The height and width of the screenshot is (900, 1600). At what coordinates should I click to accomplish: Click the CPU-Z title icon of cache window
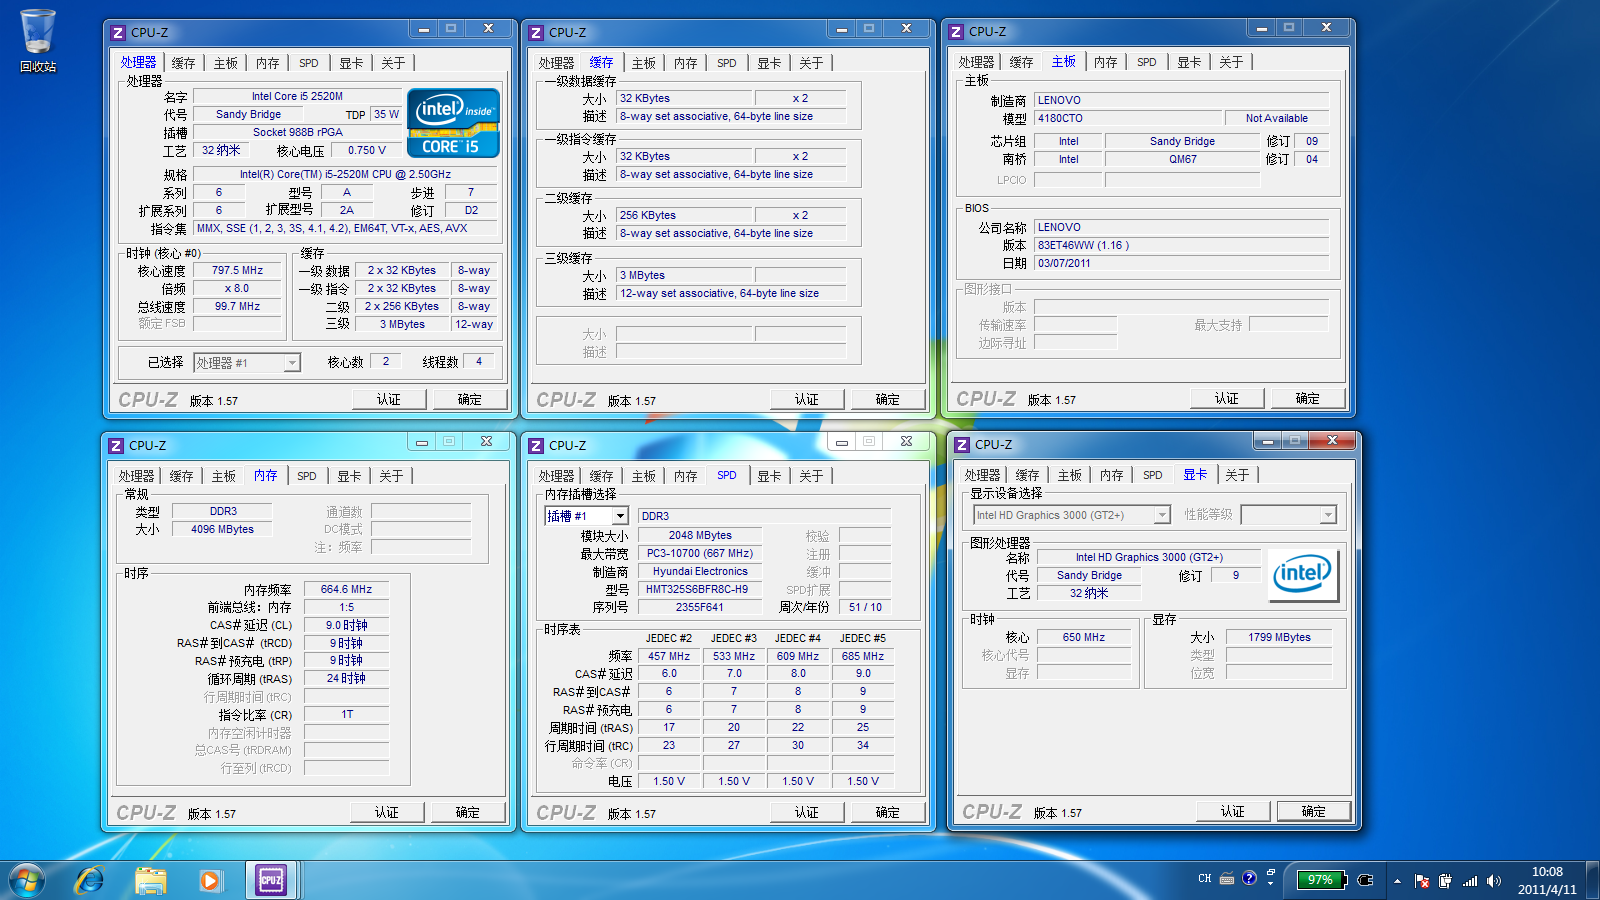[536, 32]
